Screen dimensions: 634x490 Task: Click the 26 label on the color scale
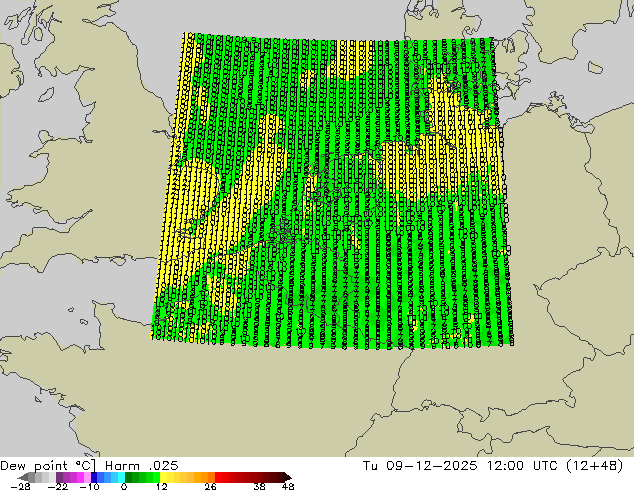pyautogui.click(x=210, y=486)
